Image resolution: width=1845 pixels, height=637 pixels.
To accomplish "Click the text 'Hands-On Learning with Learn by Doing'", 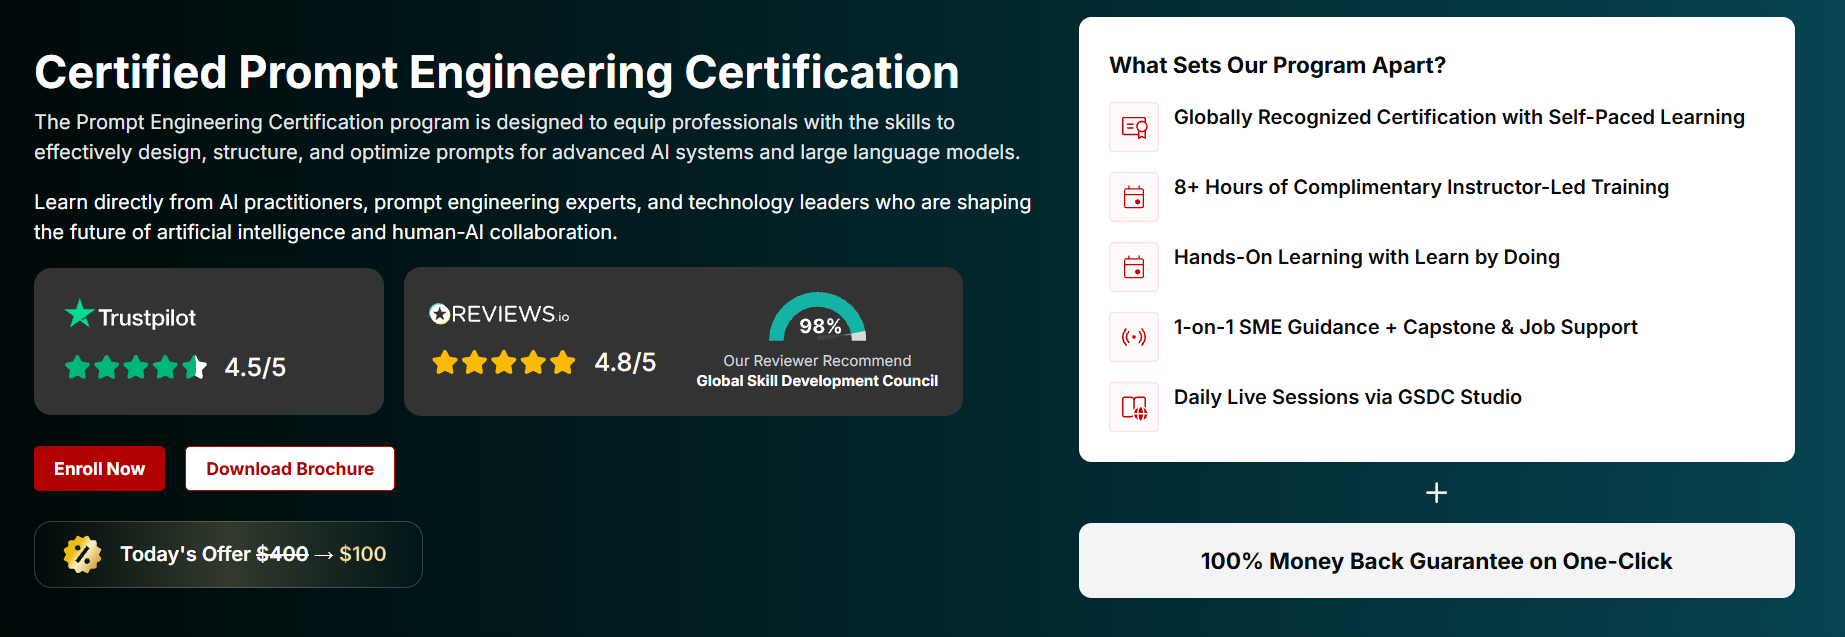I will pyautogui.click(x=1366, y=257).
